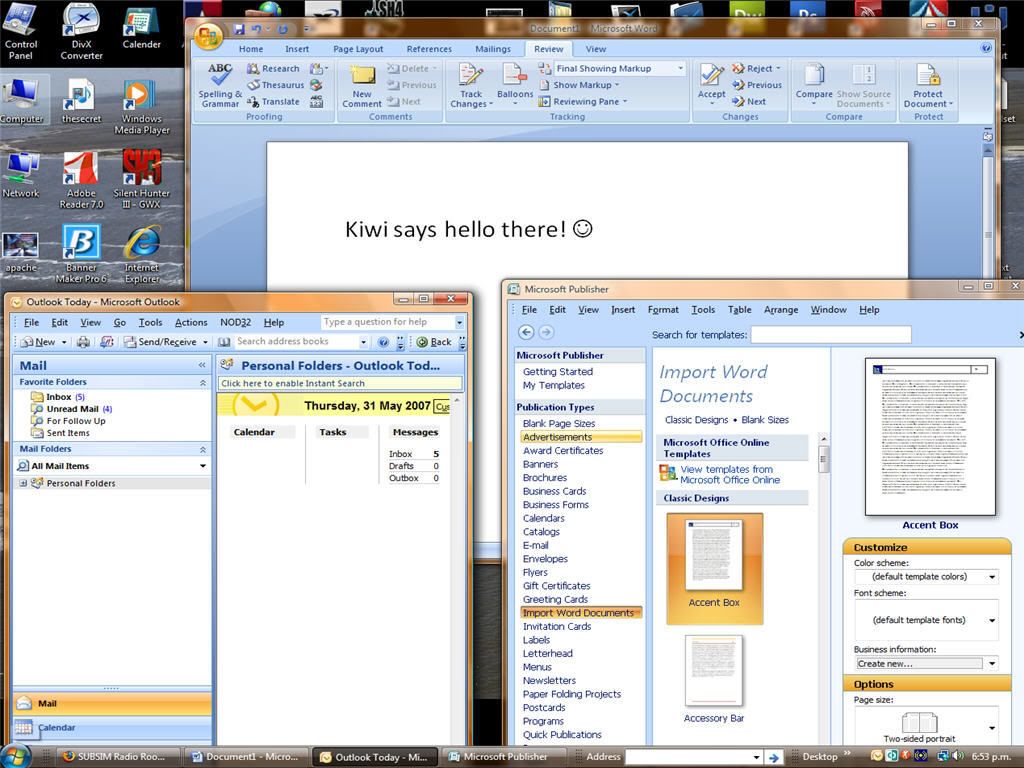Image resolution: width=1024 pixels, height=768 pixels.
Task: Open Control Panel desktop icon
Action: [21, 33]
